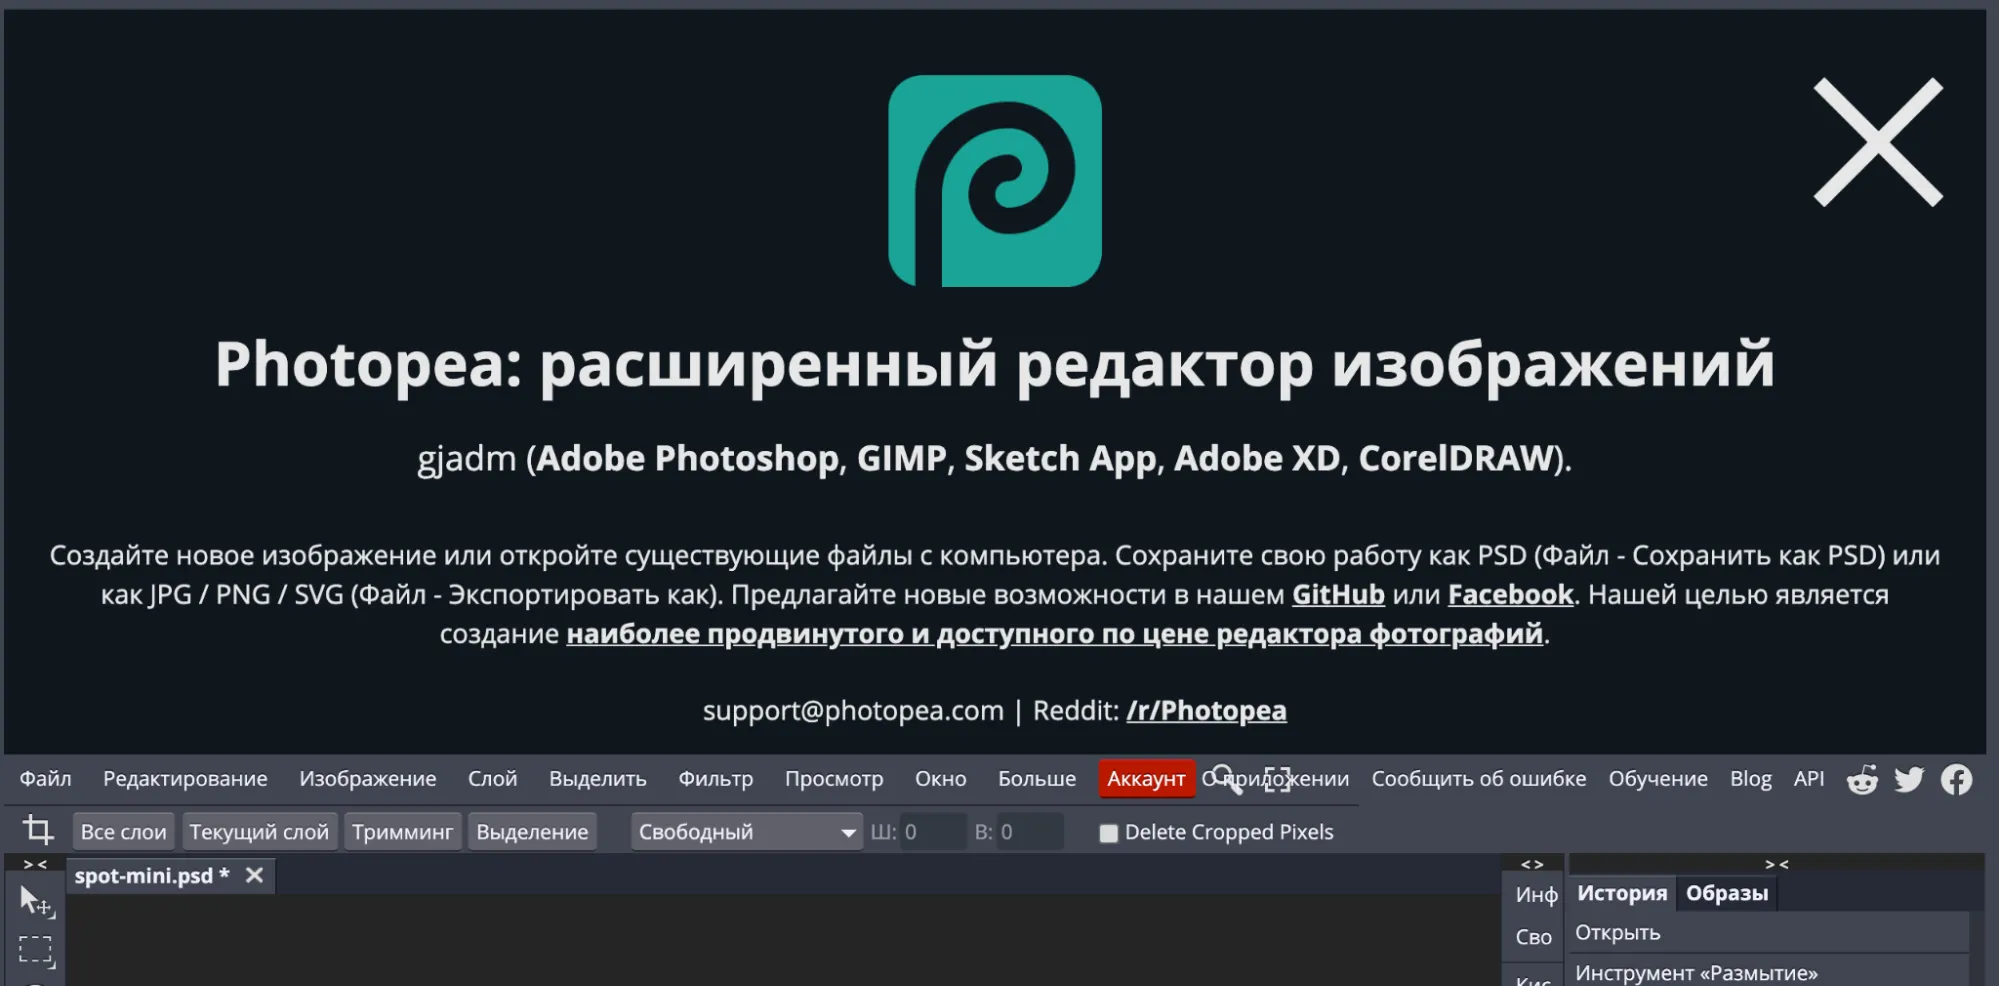Select the Move tool in the toolbox
Viewport: 1999px width, 986px height.
point(36,901)
